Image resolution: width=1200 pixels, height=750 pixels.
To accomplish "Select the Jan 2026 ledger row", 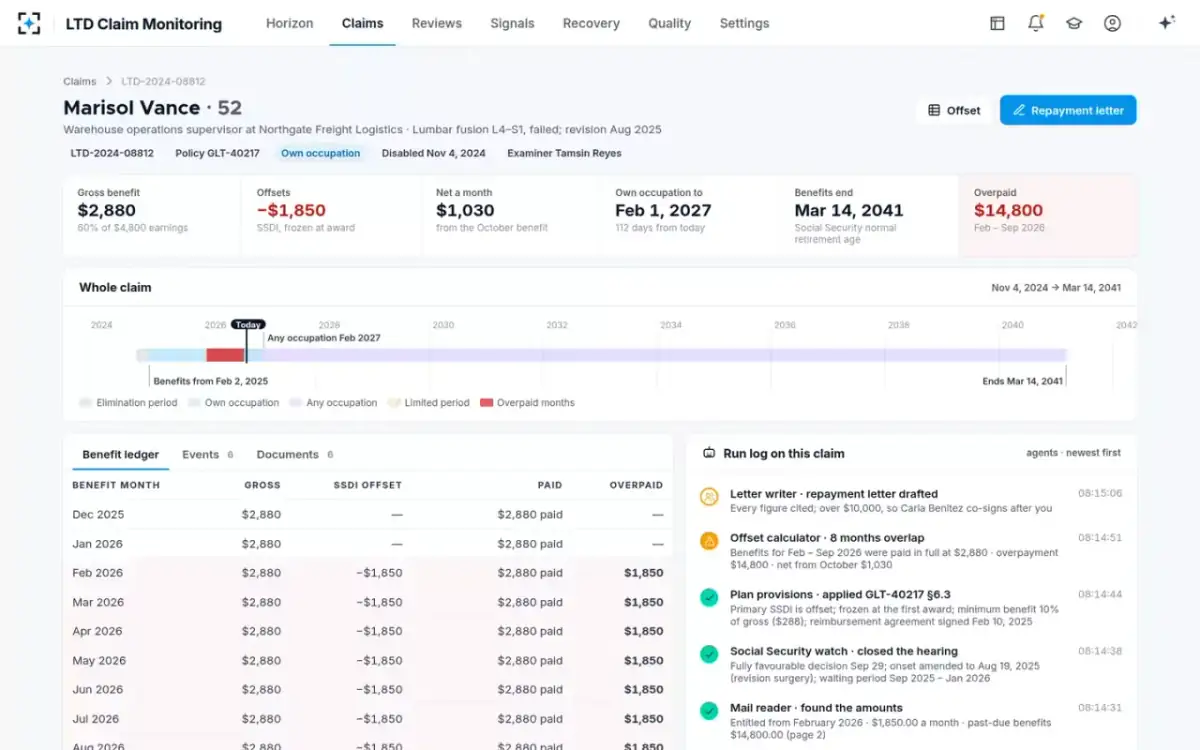I will [x=368, y=543].
